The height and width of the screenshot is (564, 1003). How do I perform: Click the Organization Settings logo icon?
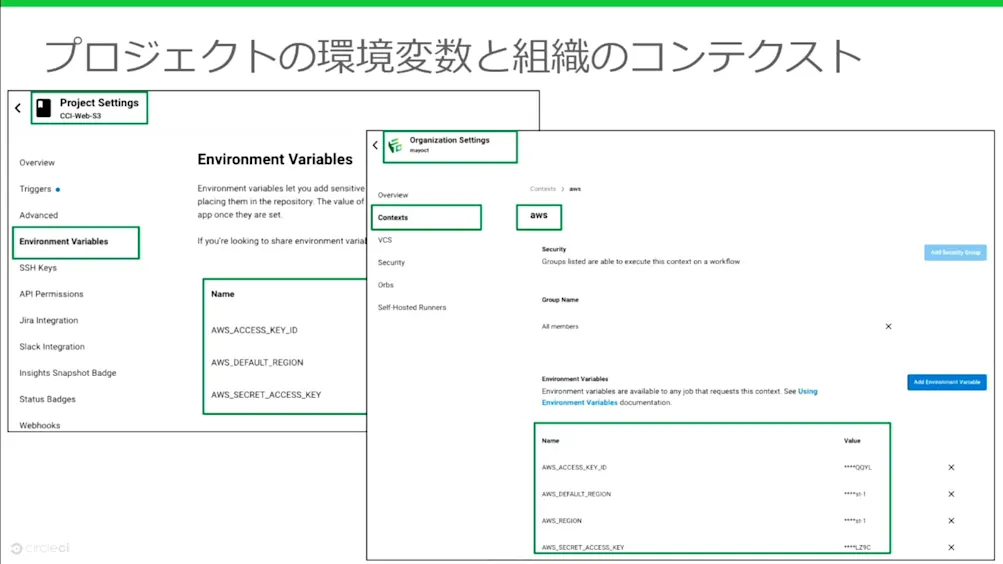395,145
